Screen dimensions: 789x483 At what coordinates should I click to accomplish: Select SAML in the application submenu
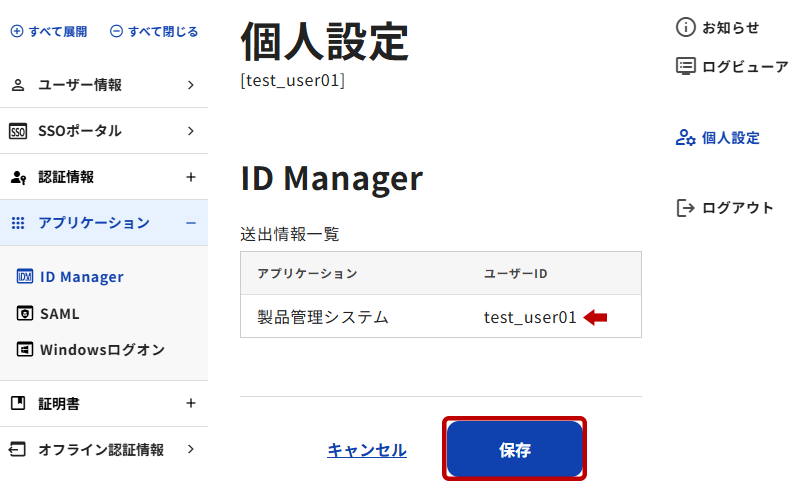[x=59, y=313]
